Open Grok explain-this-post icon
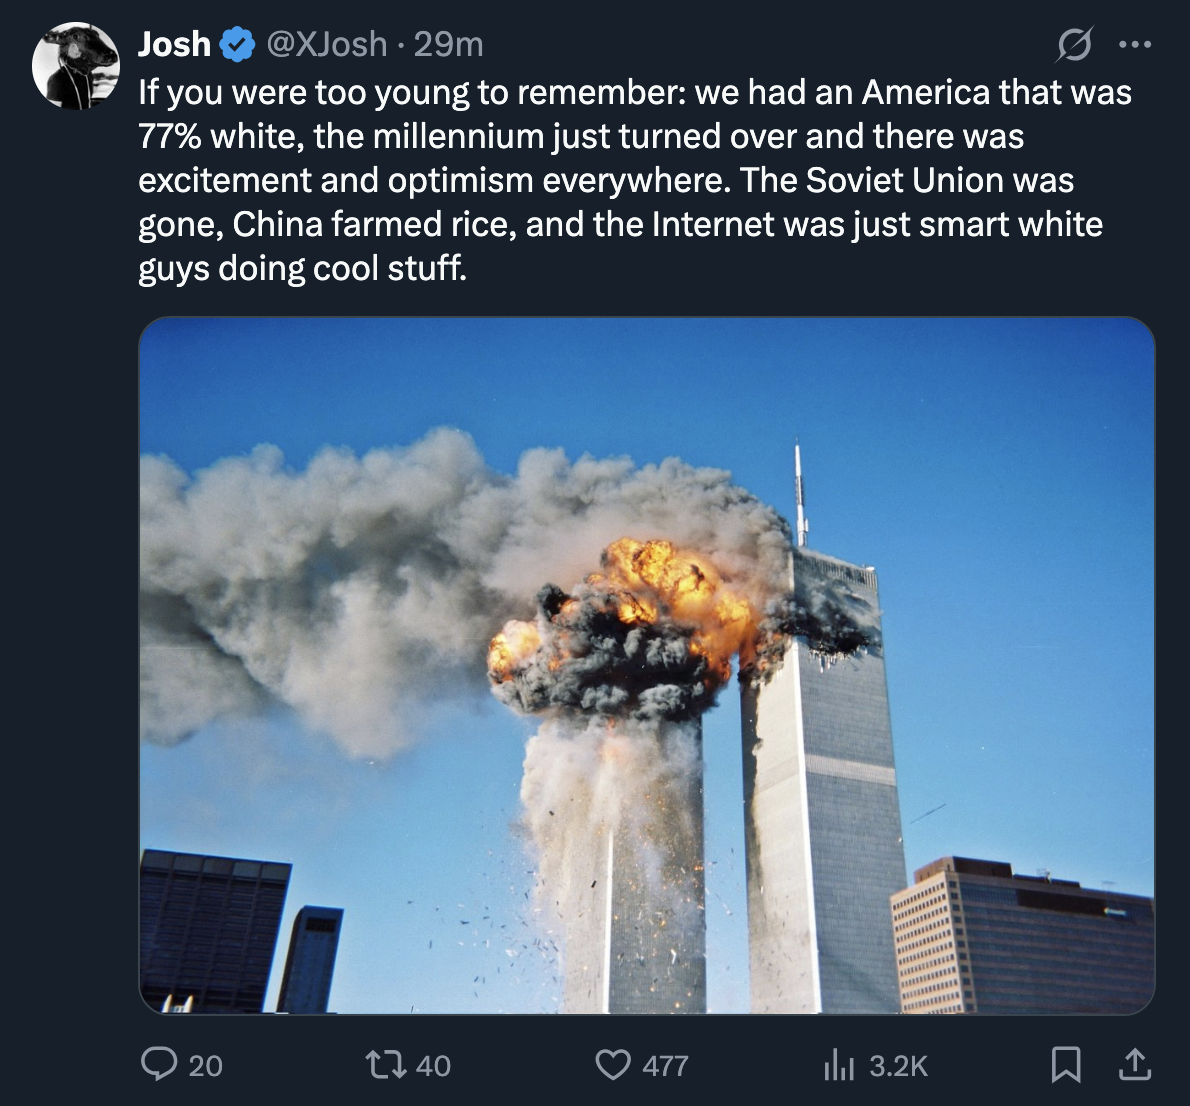Image resolution: width=1190 pixels, height=1106 pixels. coord(1075,45)
